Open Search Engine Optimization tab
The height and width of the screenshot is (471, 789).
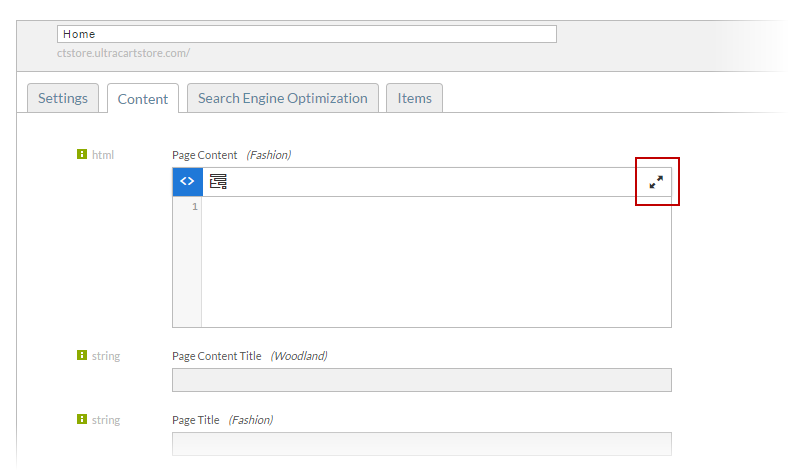(283, 98)
